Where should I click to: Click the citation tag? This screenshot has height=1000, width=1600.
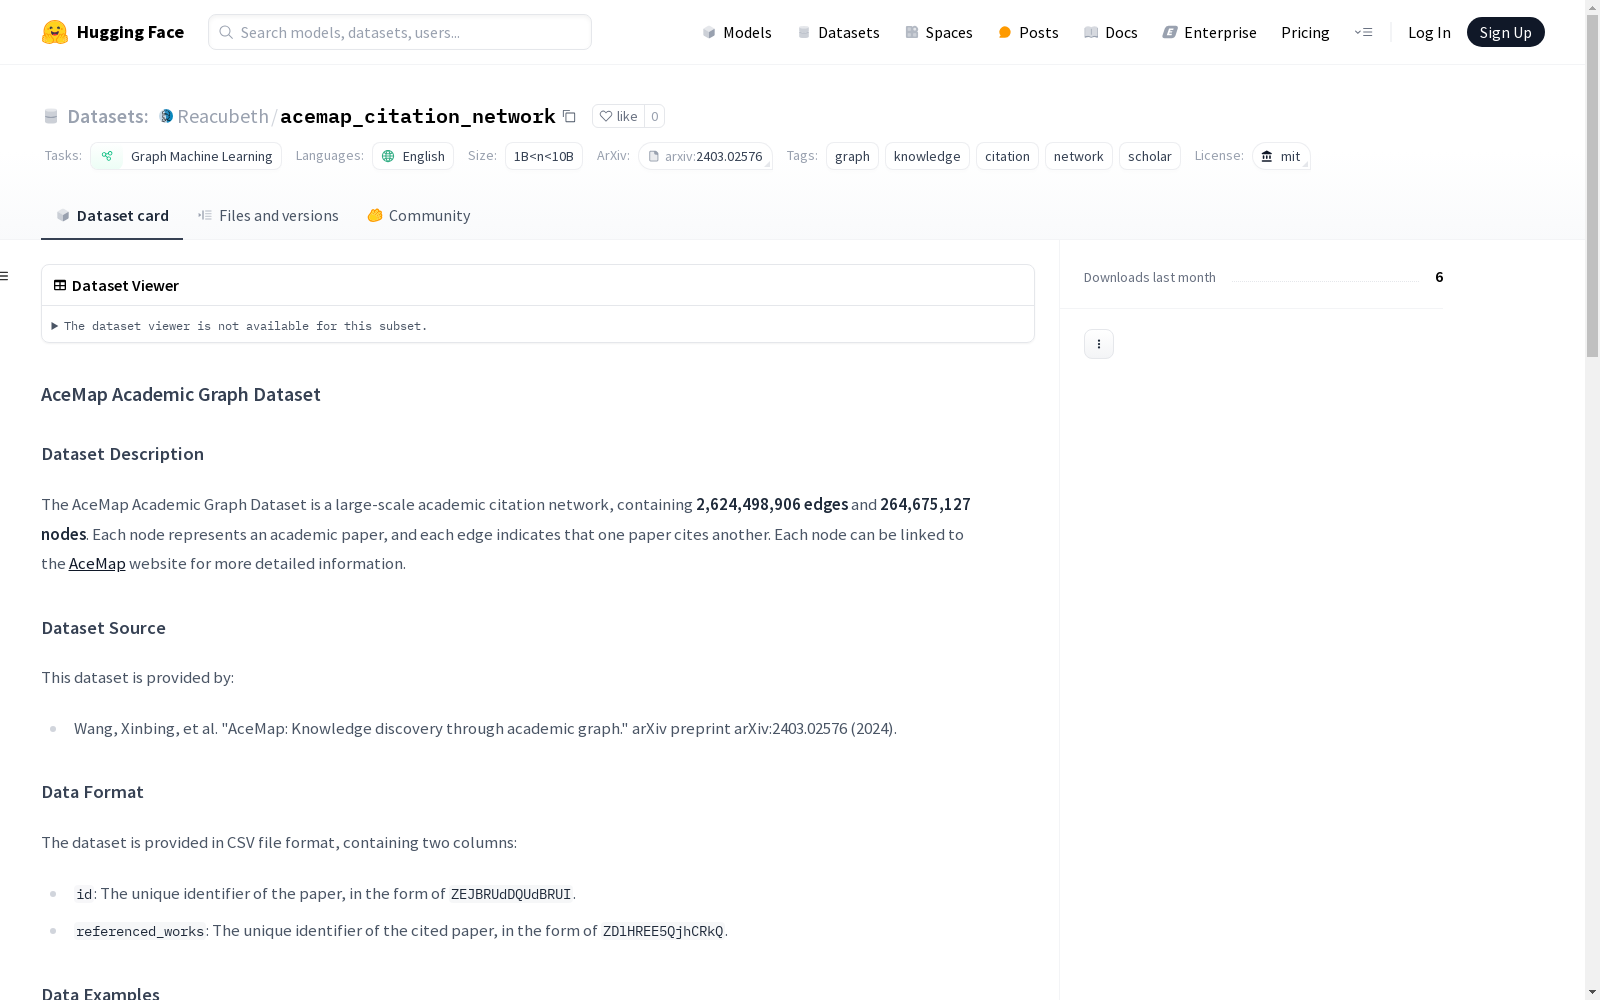tap(1007, 156)
